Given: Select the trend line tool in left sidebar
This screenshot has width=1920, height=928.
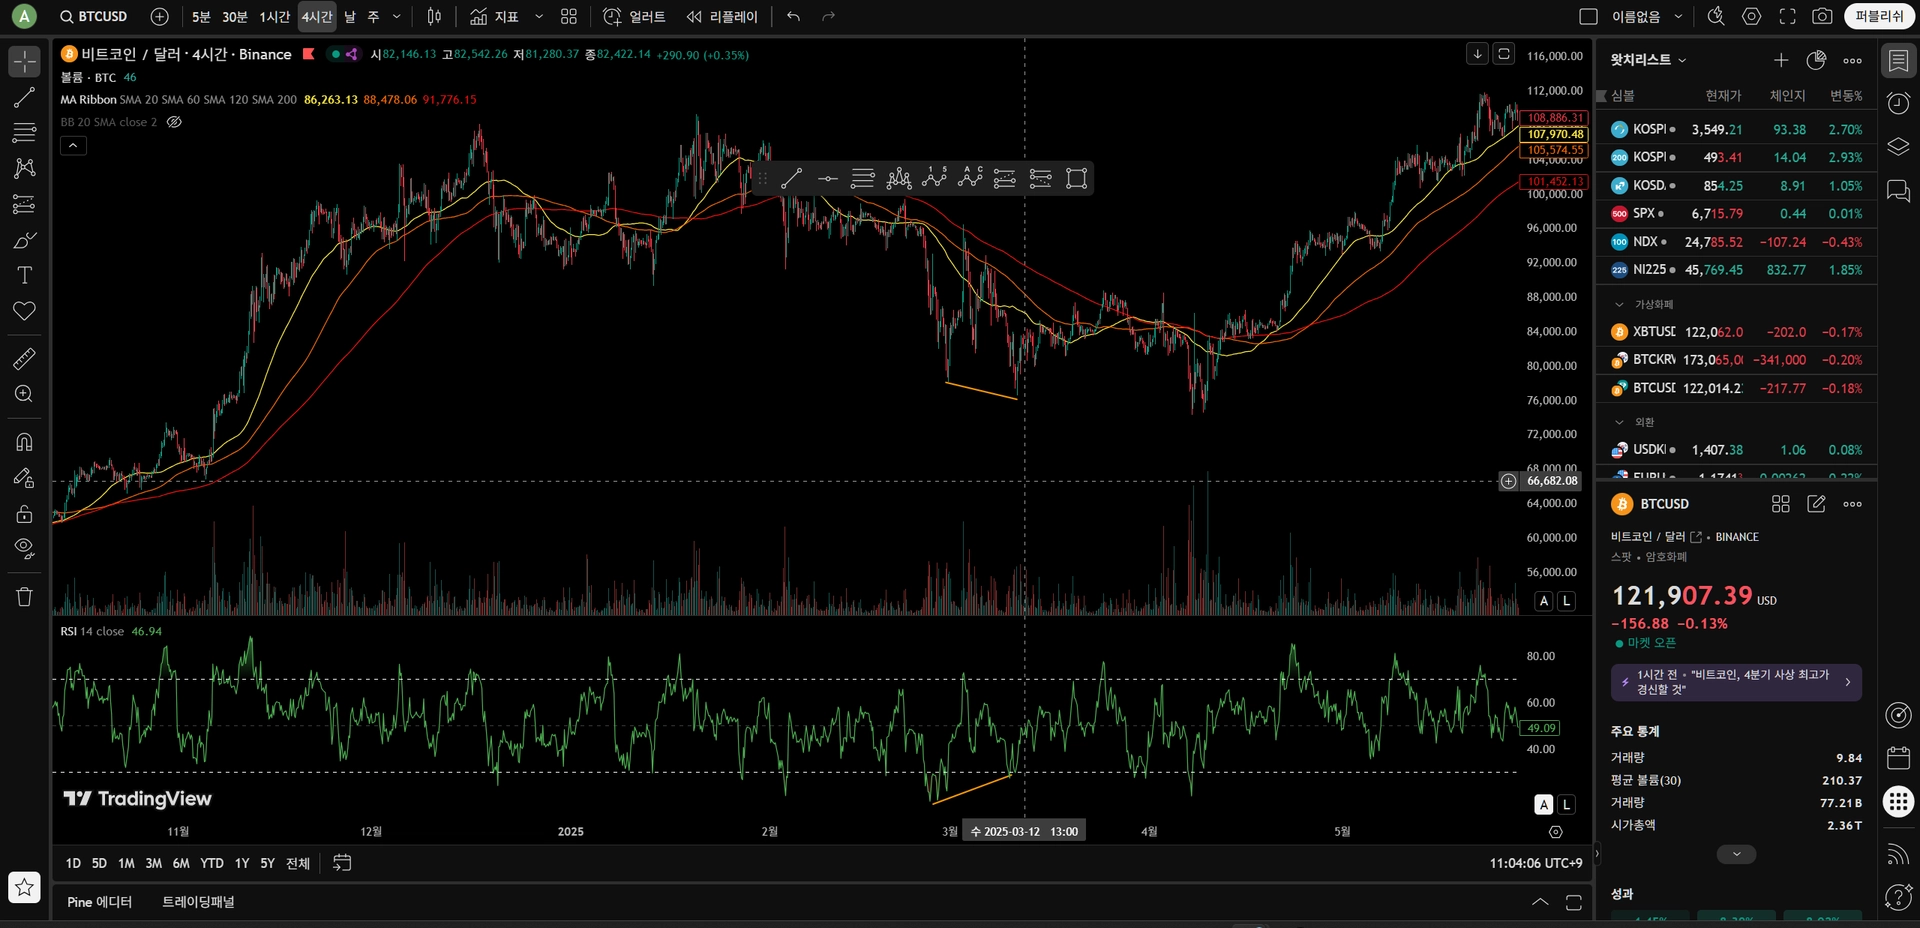Looking at the screenshot, I should [x=24, y=97].
